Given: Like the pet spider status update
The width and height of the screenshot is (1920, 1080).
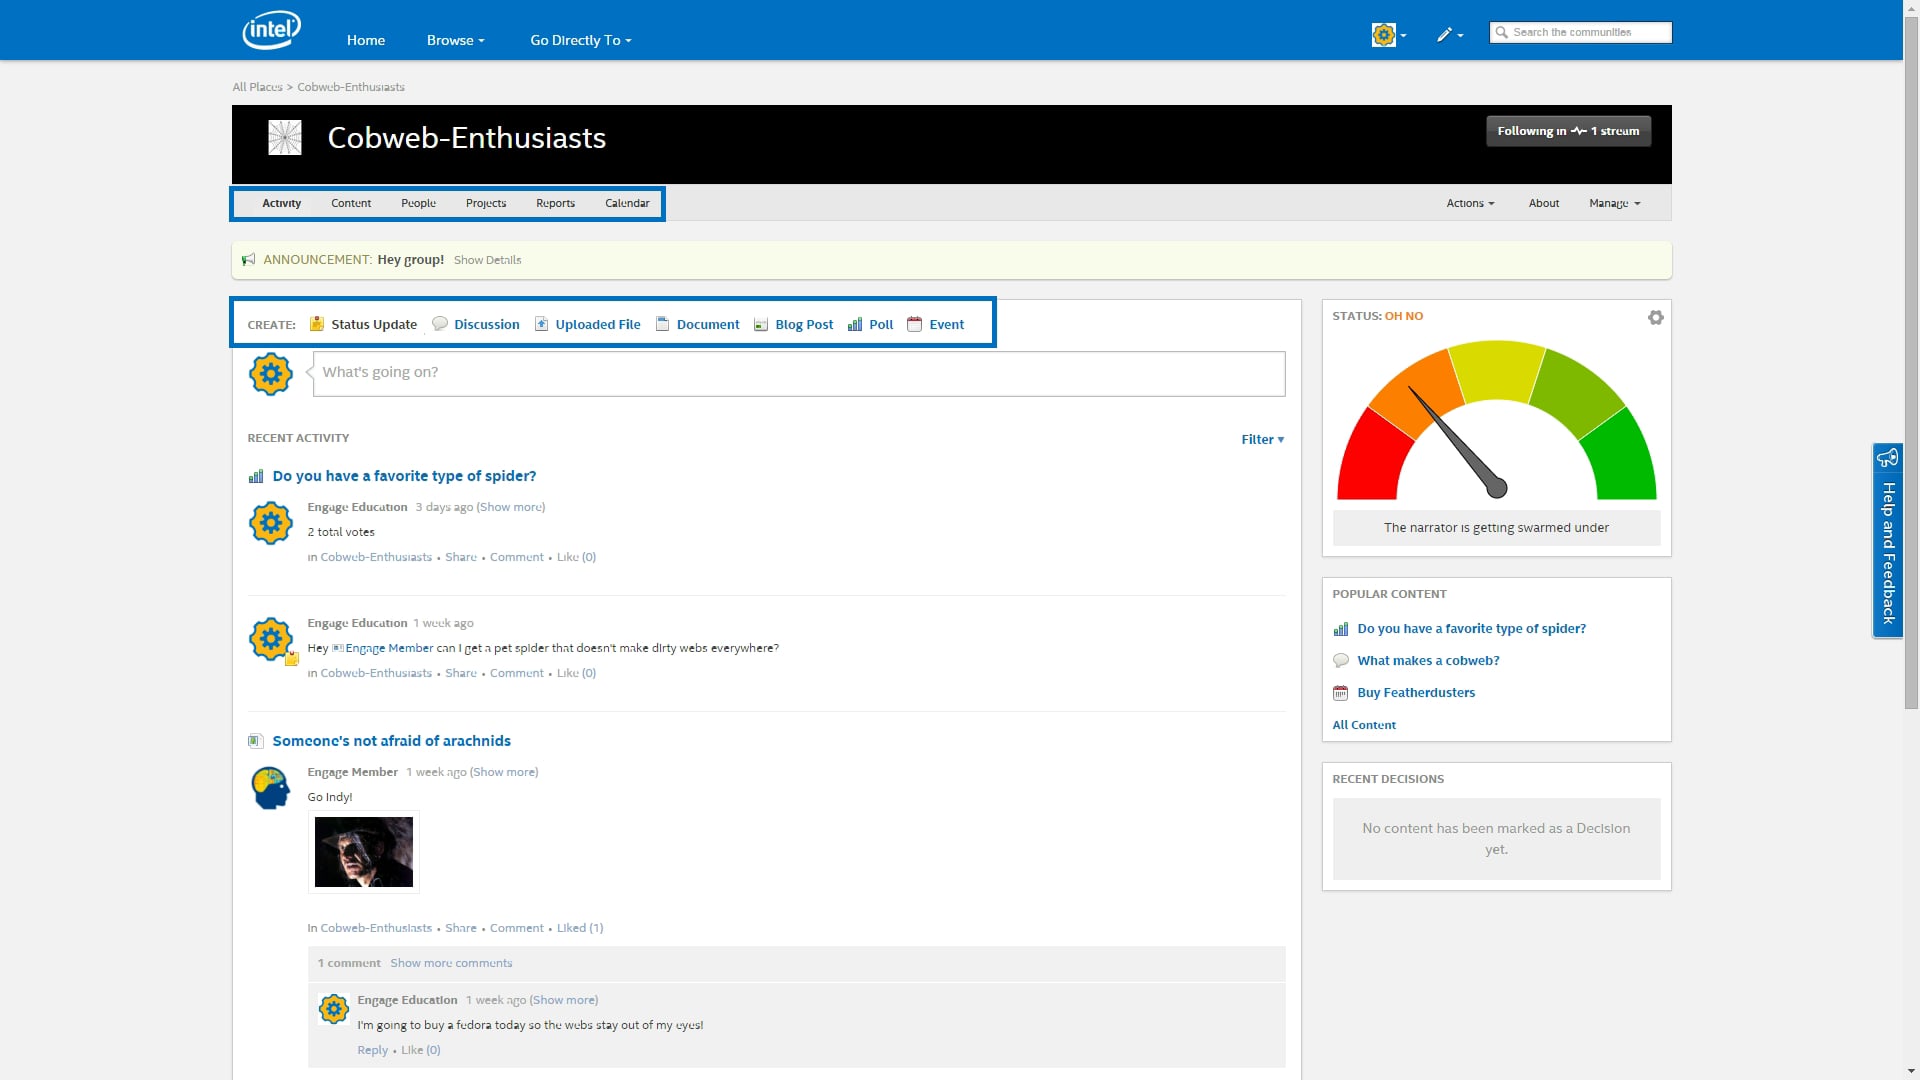Looking at the screenshot, I should 576,673.
